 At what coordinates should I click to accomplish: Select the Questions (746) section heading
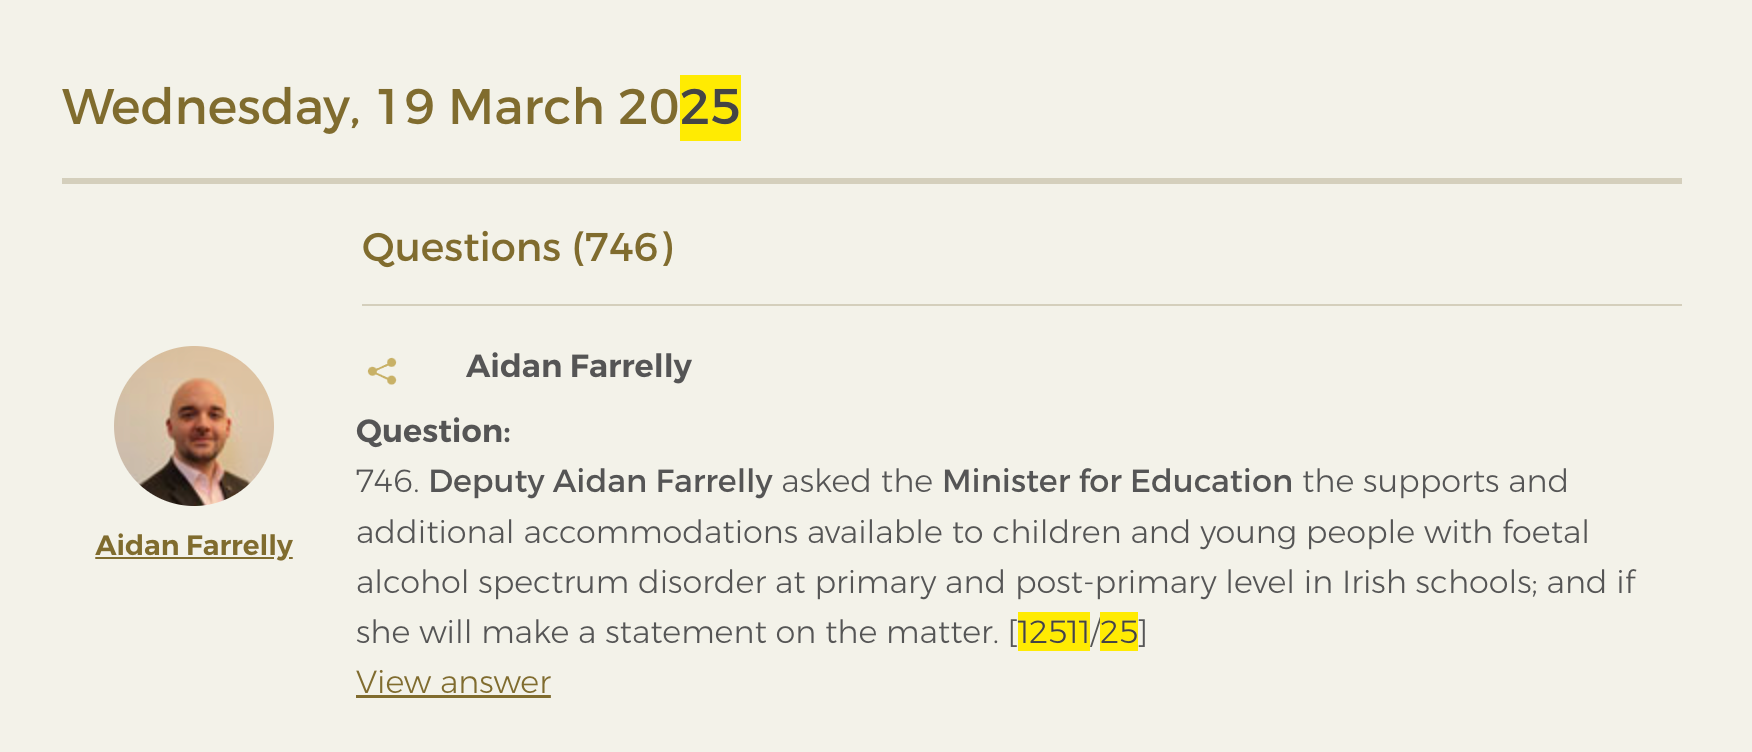coord(518,247)
